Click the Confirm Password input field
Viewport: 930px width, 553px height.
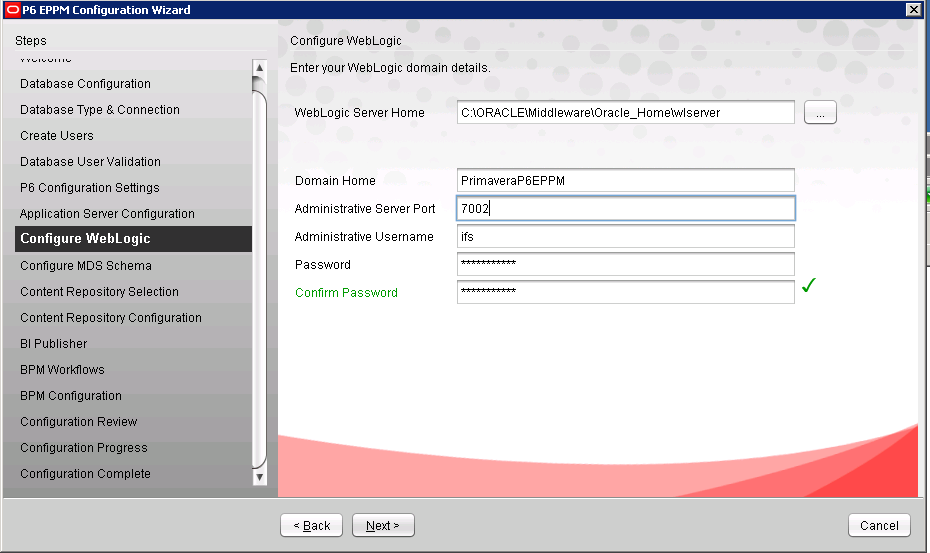(625, 292)
